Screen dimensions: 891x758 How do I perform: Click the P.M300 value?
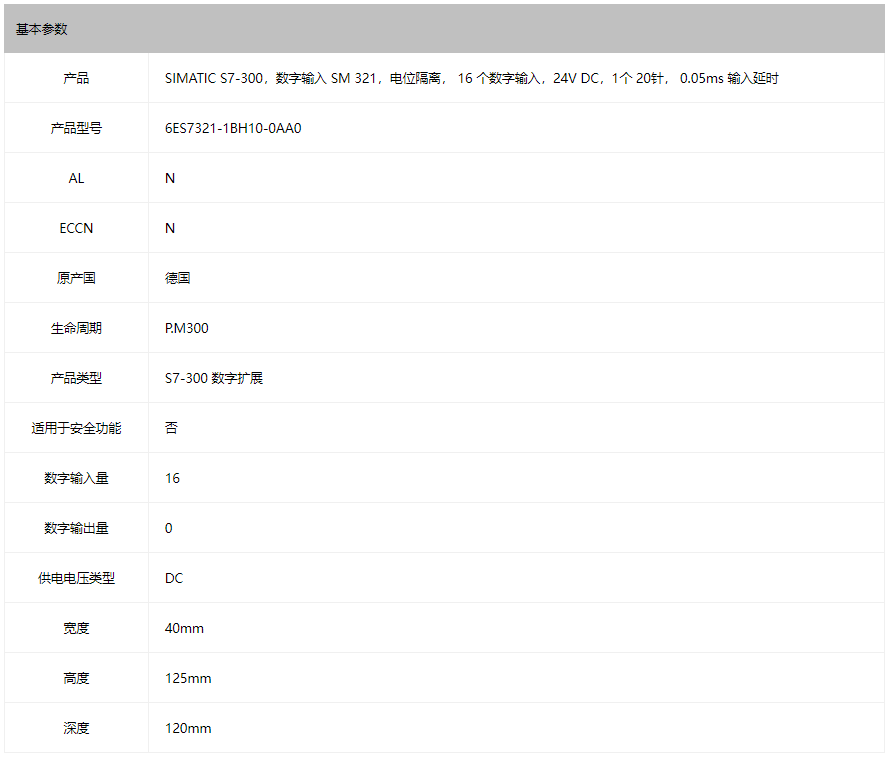point(186,328)
